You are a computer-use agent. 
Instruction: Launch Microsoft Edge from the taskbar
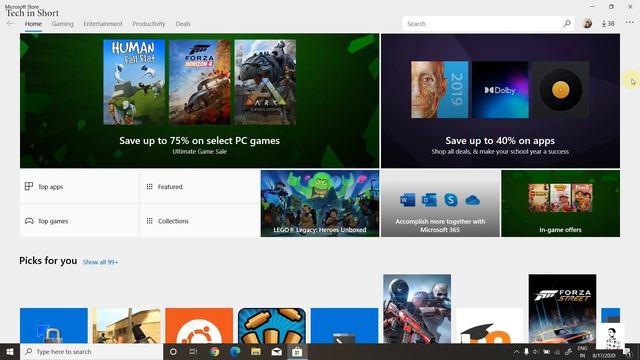coord(235,352)
